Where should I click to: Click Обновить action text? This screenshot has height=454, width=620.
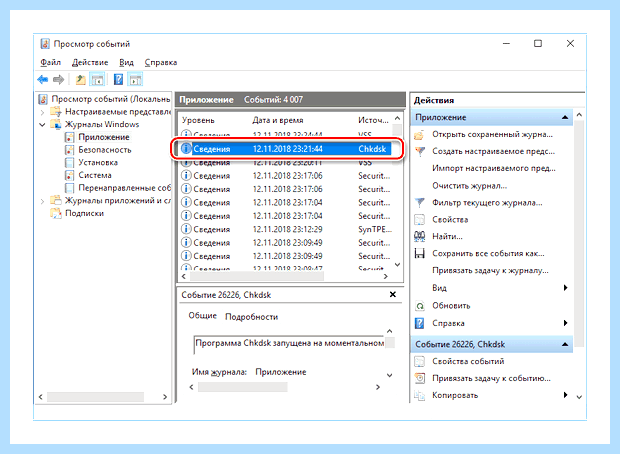click(x=451, y=306)
